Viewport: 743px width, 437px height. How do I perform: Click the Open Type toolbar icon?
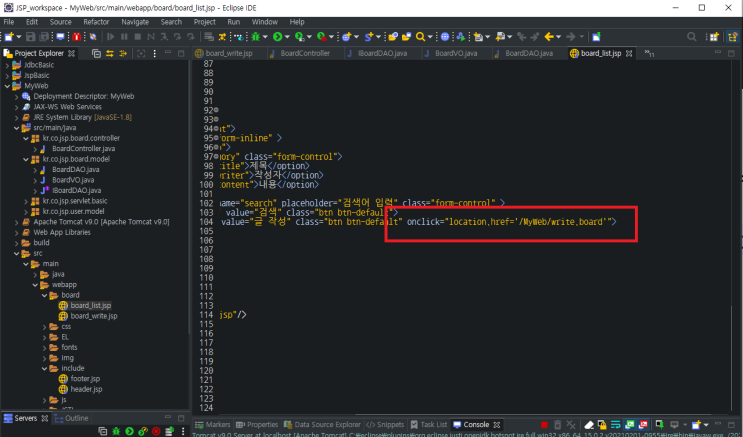393,36
